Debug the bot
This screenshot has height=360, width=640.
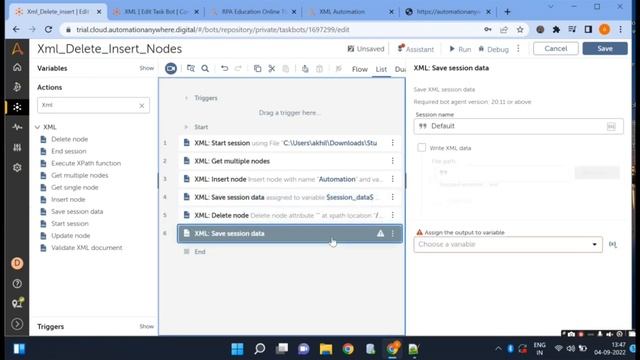coord(493,49)
